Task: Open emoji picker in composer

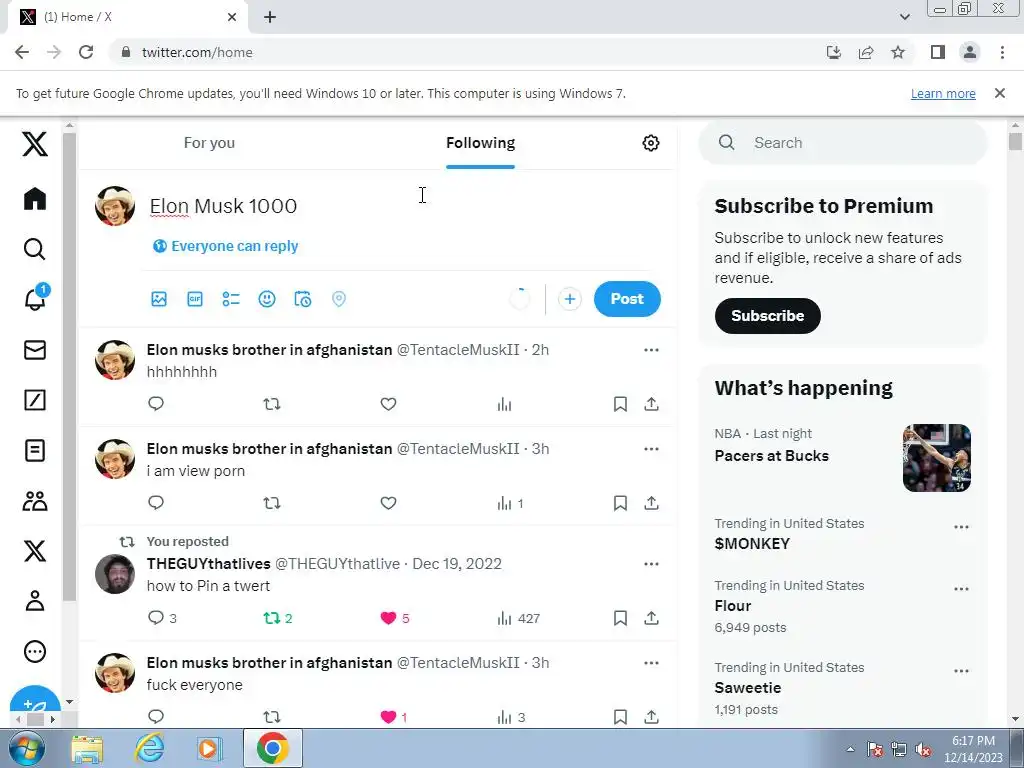Action: [266, 299]
